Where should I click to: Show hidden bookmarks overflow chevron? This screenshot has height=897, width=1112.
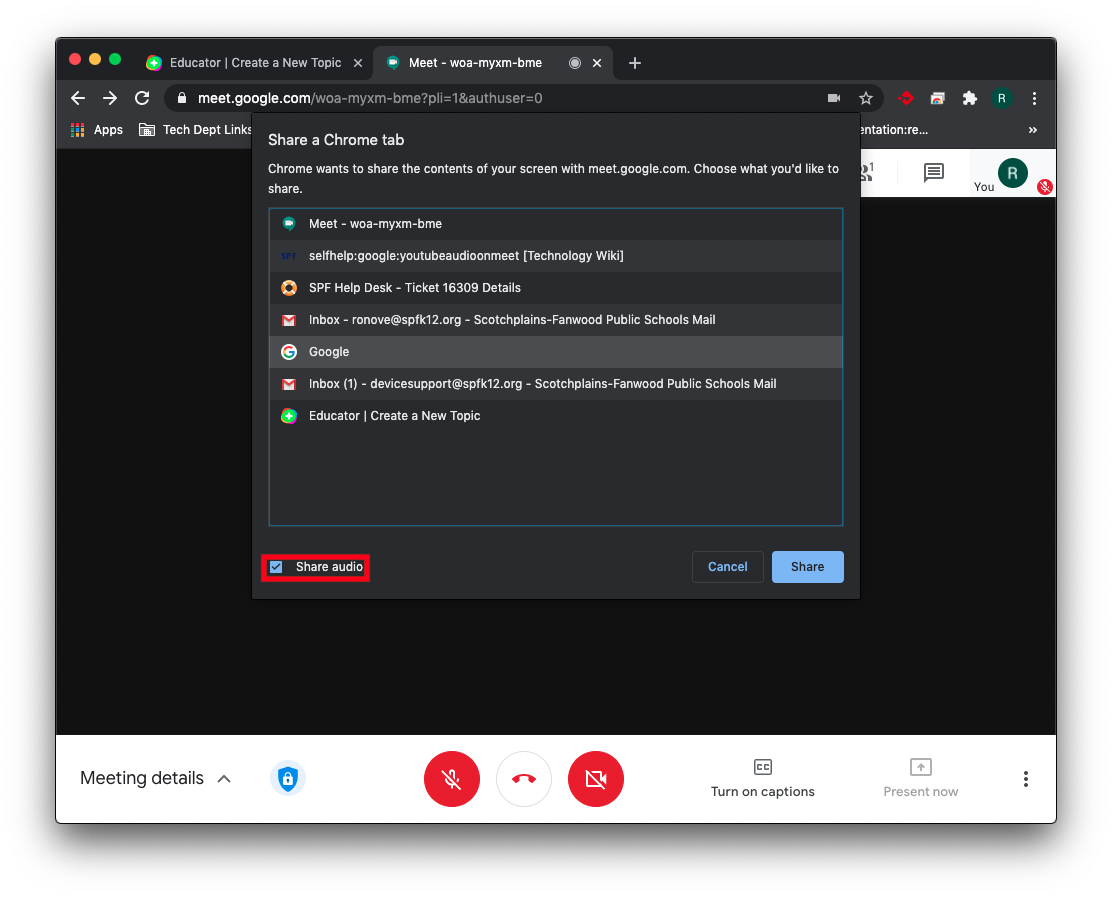[1032, 130]
